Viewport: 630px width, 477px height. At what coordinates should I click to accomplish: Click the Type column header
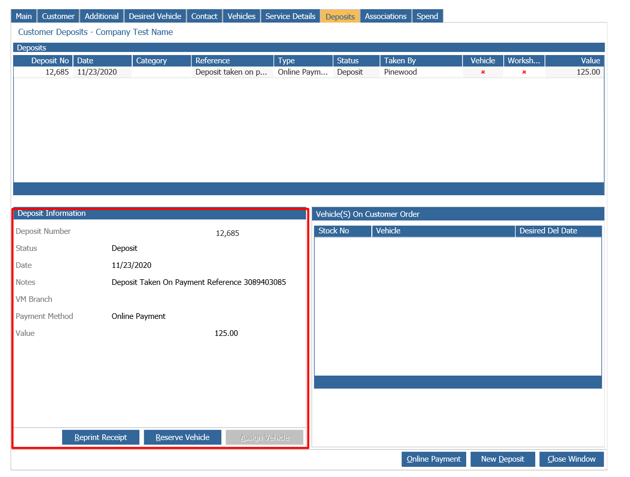coord(303,61)
